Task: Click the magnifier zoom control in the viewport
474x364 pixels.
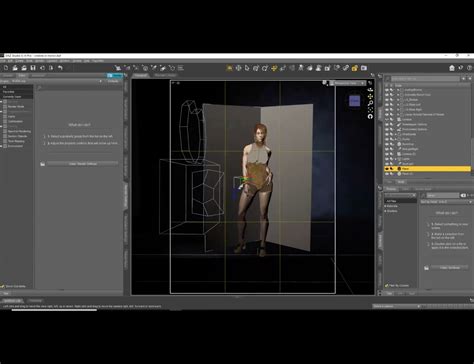Action: tap(370, 103)
